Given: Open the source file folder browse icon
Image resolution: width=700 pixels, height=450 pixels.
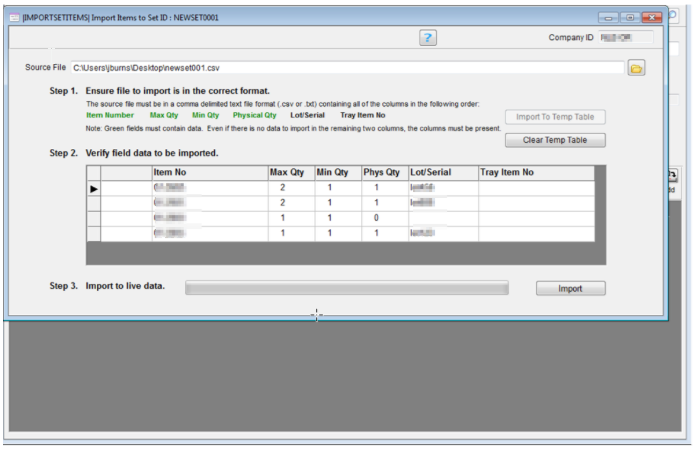Looking at the screenshot, I should pos(636,68).
